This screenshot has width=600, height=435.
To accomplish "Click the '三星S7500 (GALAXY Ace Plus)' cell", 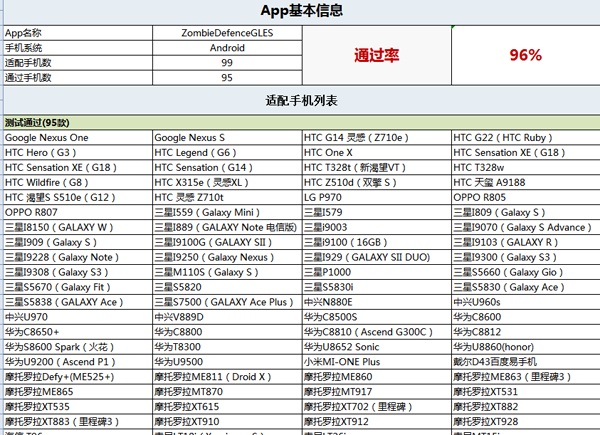I will pos(227,302).
